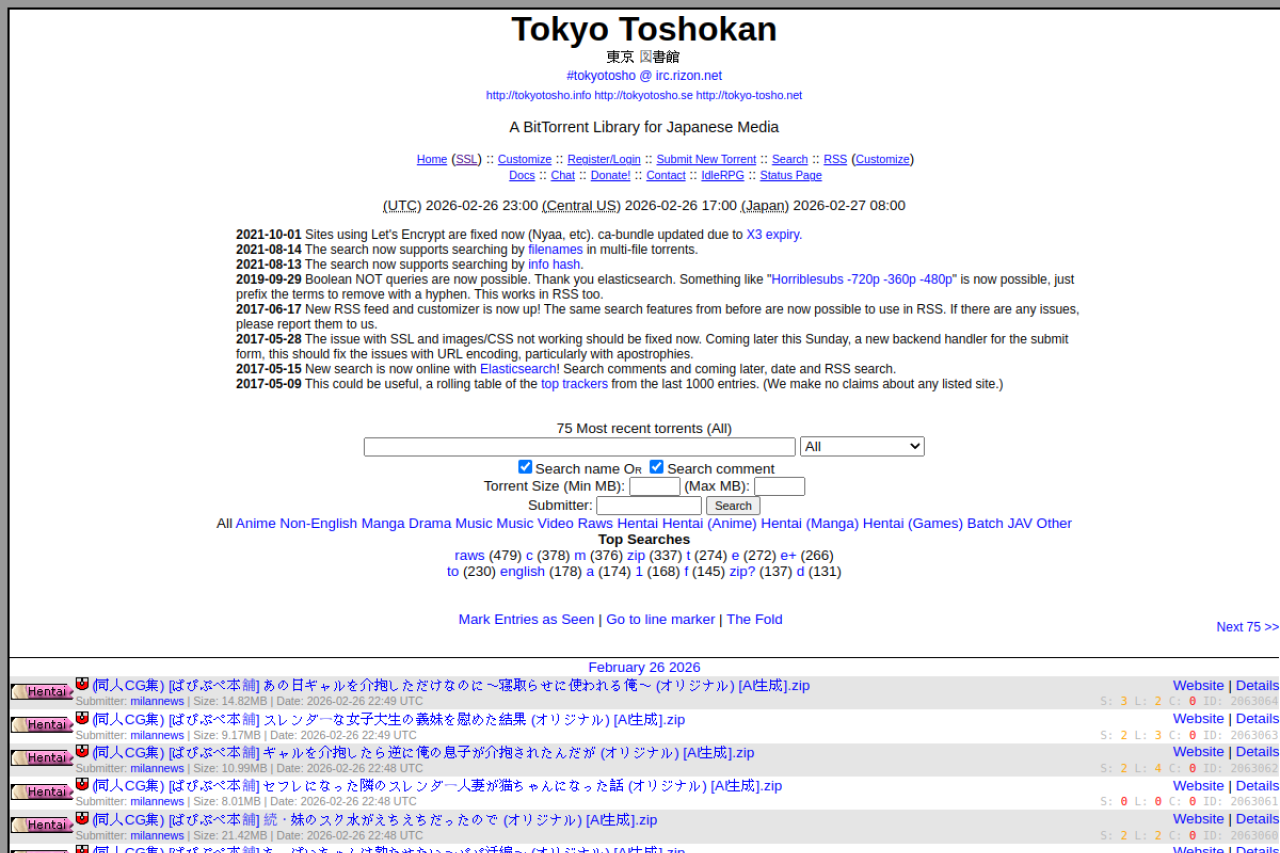Click the Hentai badge beside the 9.17MB torrent

(x=41, y=724)
